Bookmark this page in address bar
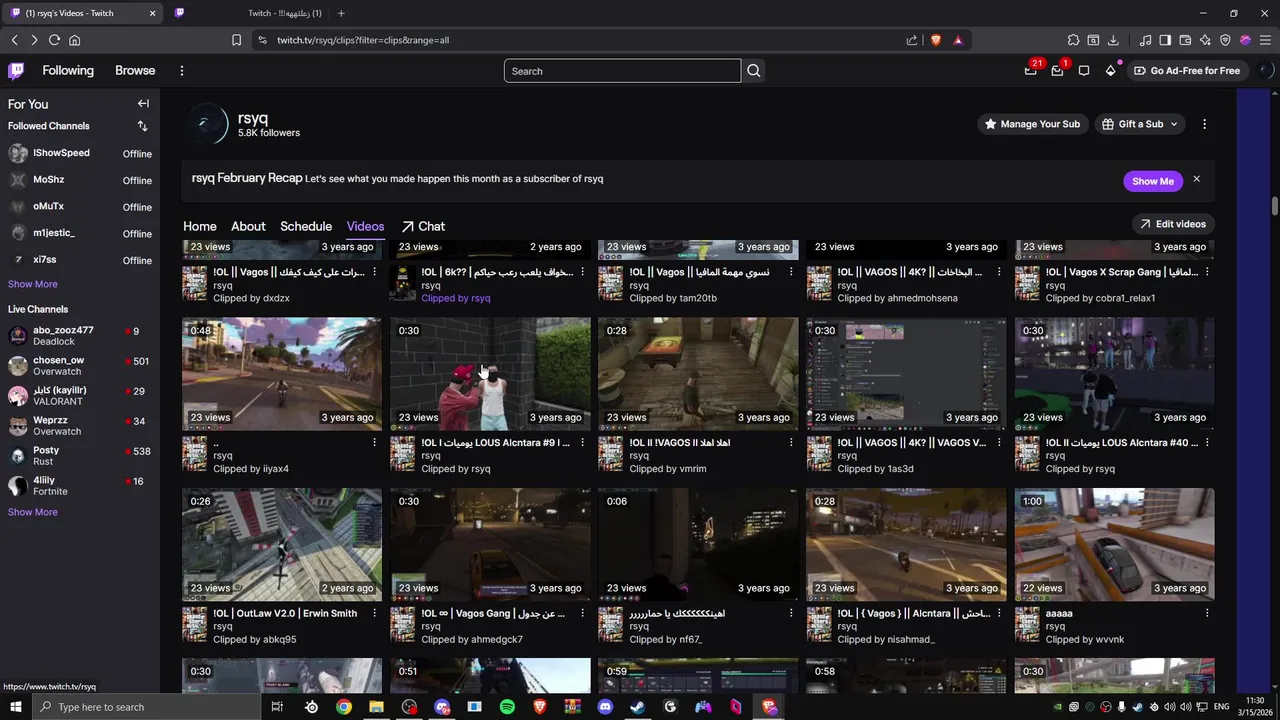This screenshot has width=1280, height=720. coord(236,40)
